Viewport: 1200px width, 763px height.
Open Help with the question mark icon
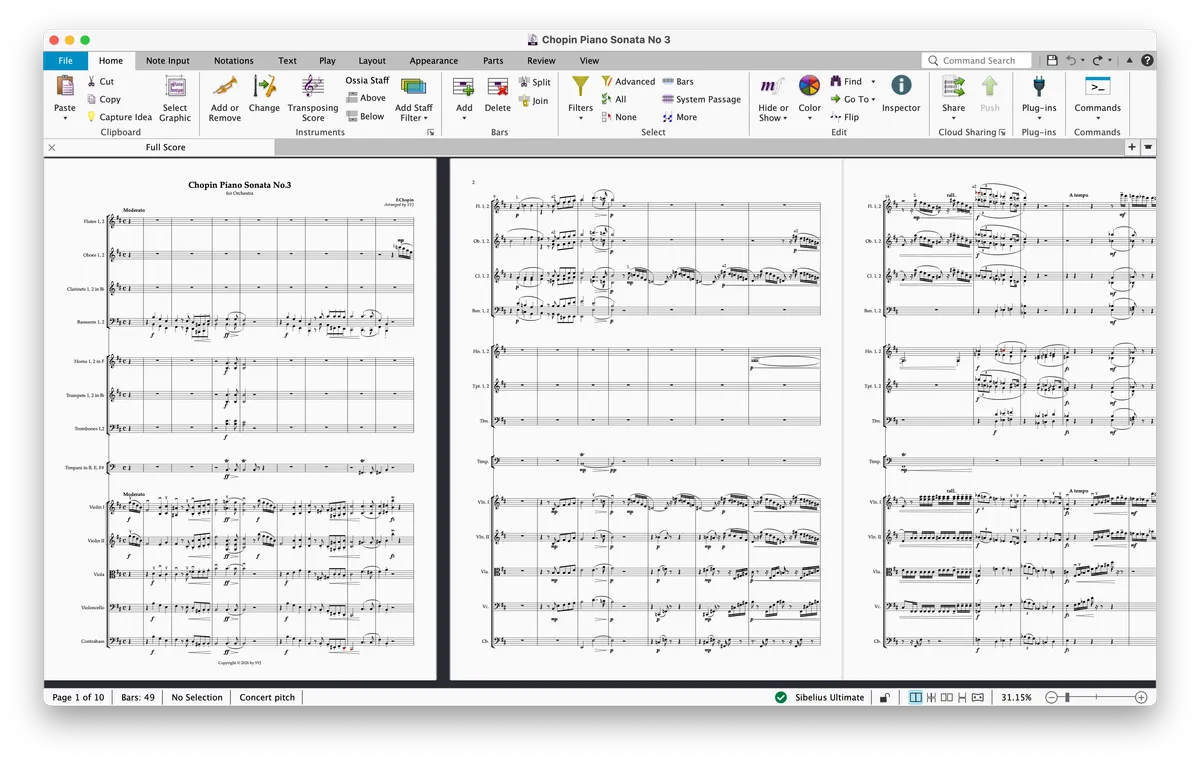(1146, 61)
